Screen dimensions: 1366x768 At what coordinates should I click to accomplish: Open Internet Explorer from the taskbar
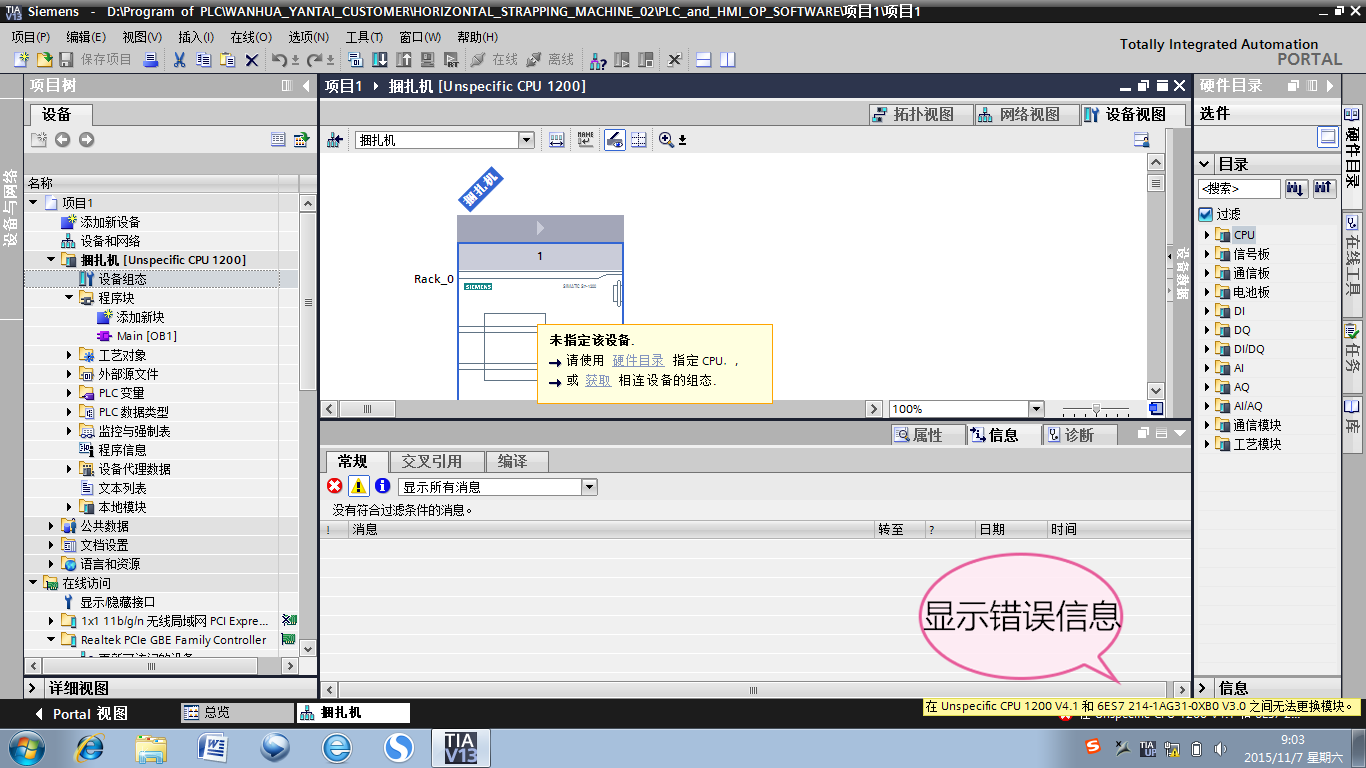91,748
